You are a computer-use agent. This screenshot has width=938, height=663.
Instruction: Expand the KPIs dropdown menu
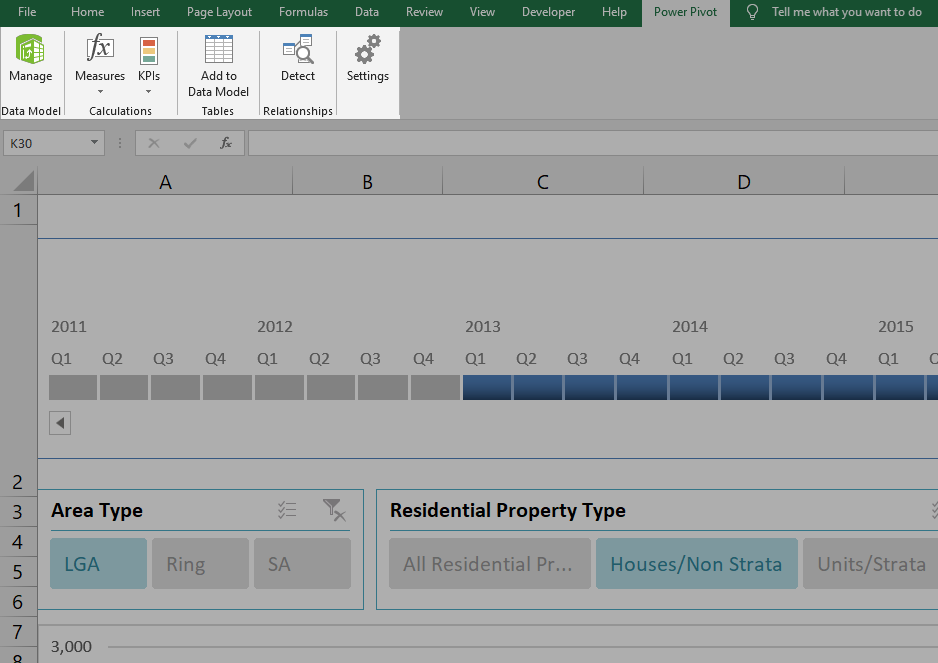148,89
